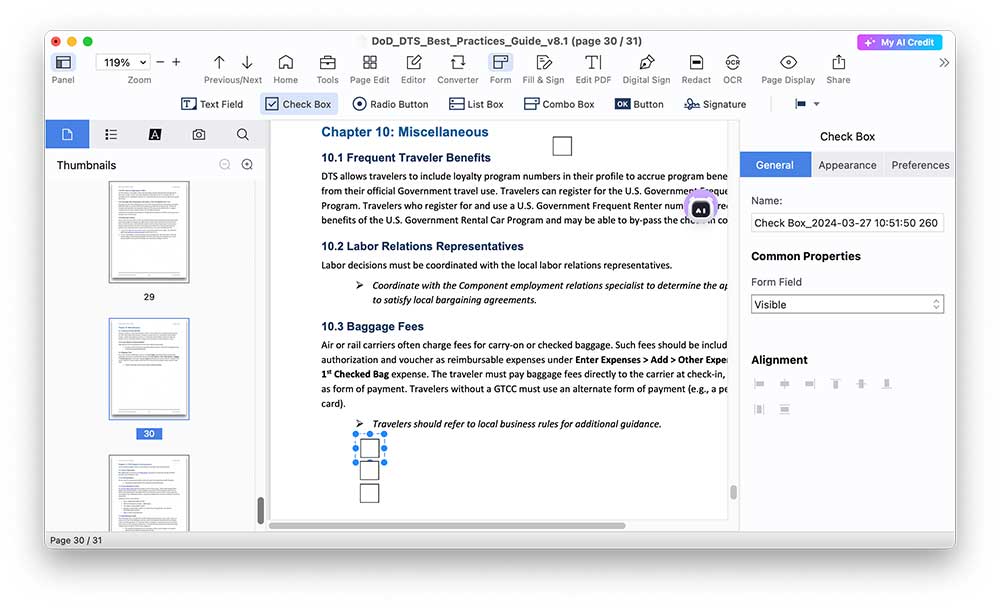Show the annotations panel tab
This screenshot has height=608, width=1000.
[x=154, y=135]
